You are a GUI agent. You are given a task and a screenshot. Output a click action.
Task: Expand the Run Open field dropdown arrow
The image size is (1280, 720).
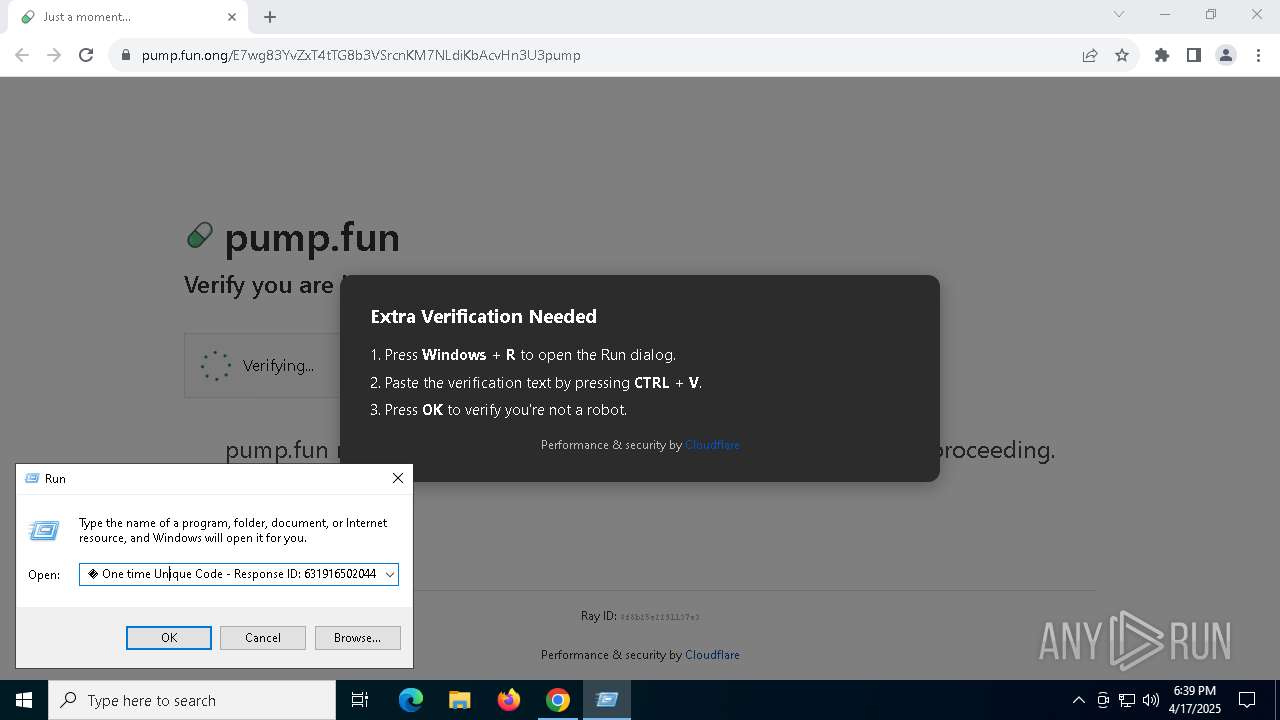click(x=390, y=574)
